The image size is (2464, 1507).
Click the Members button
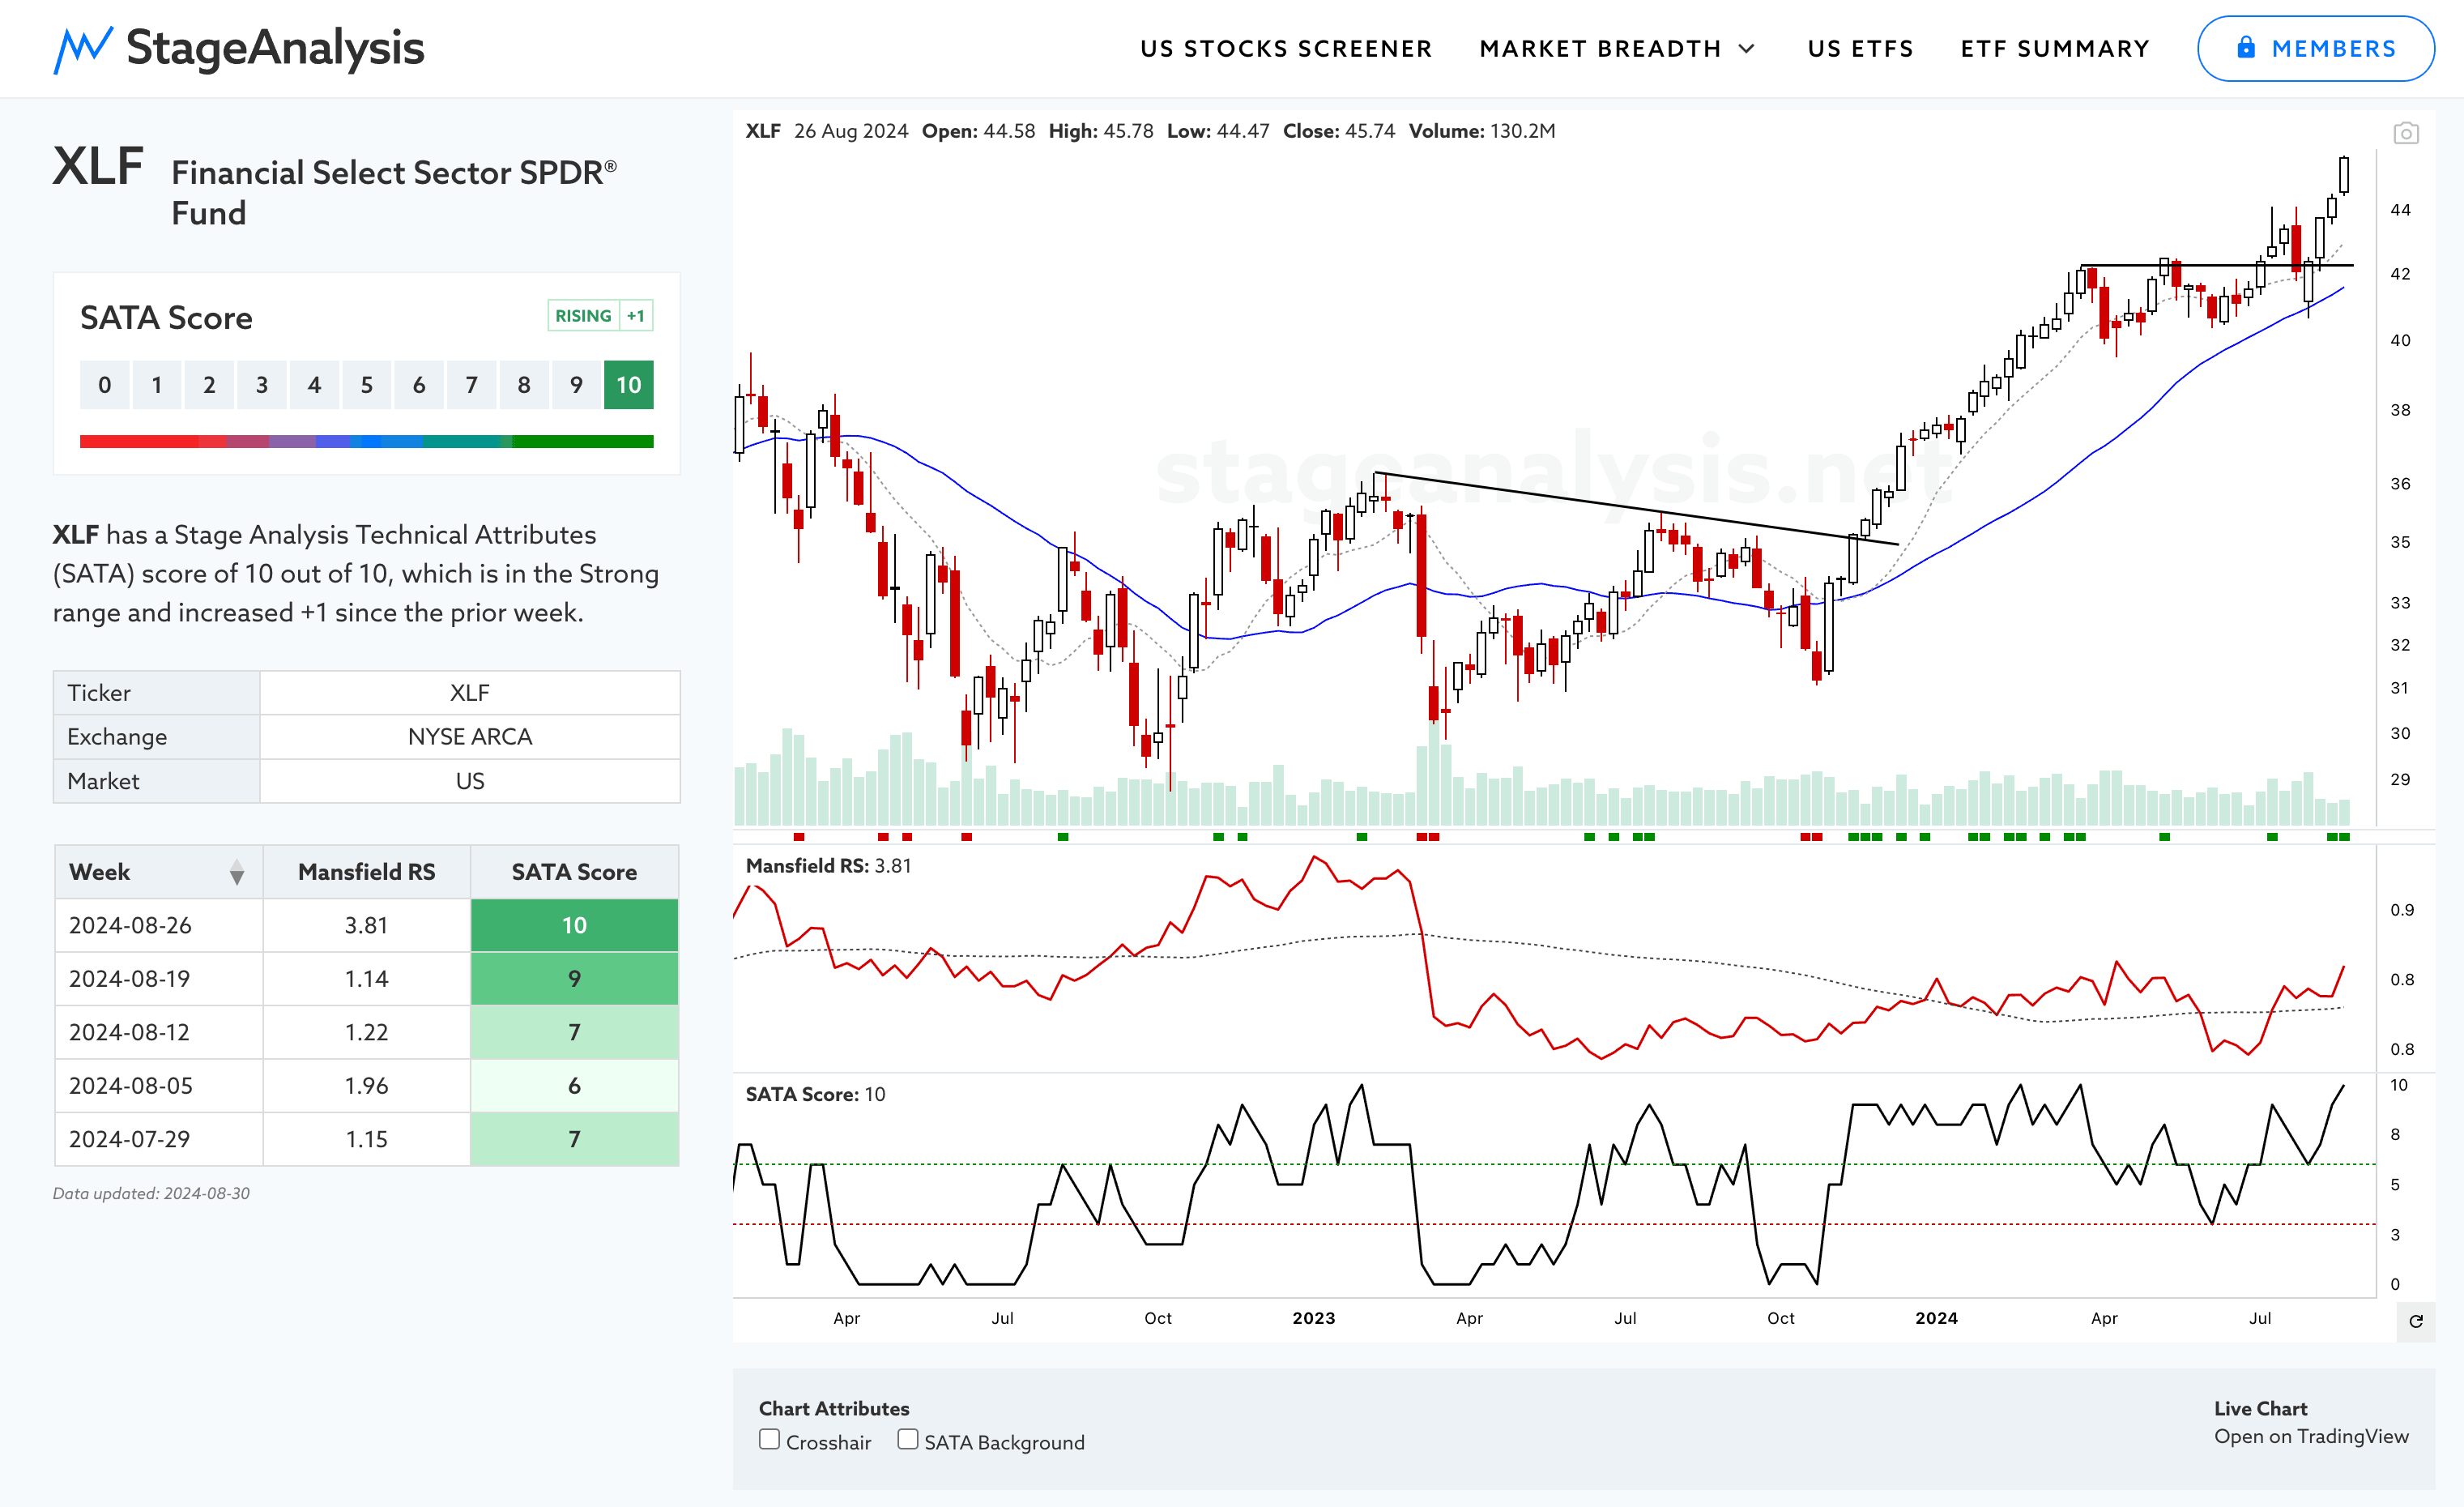(x=2315, y=48)
